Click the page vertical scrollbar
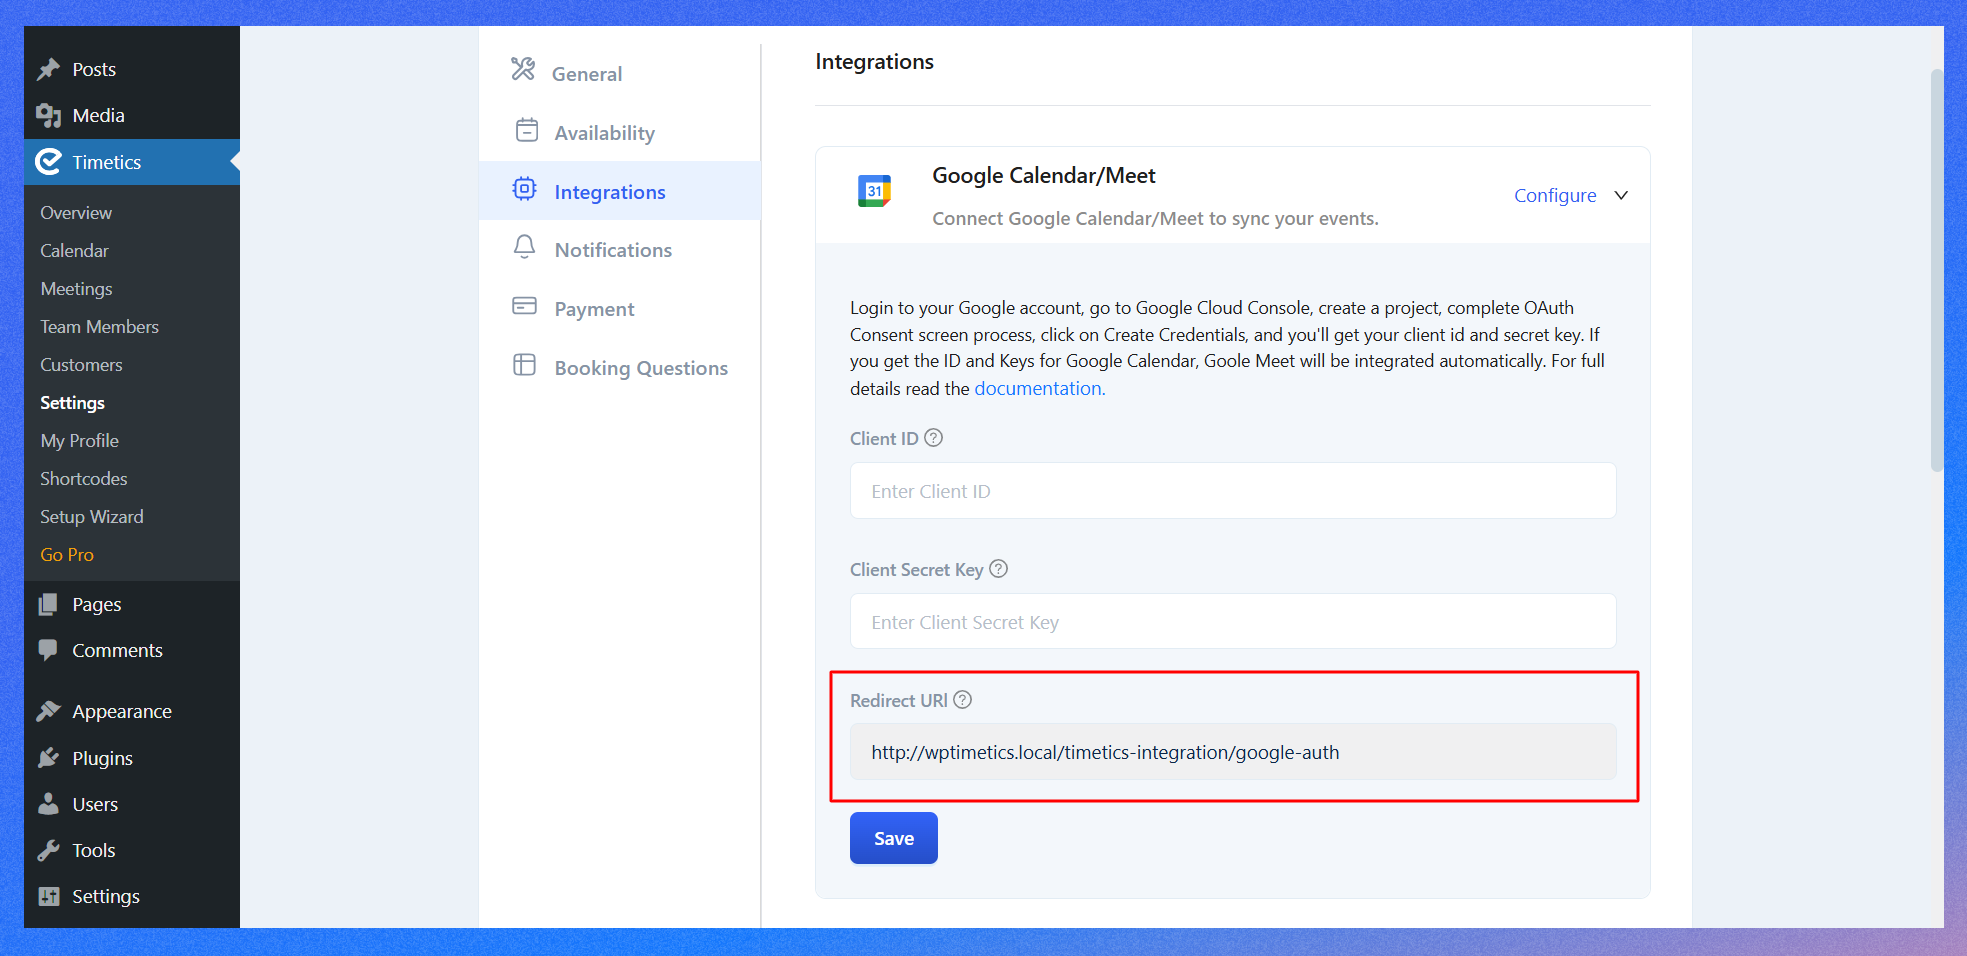 (x=1936, y=270)
